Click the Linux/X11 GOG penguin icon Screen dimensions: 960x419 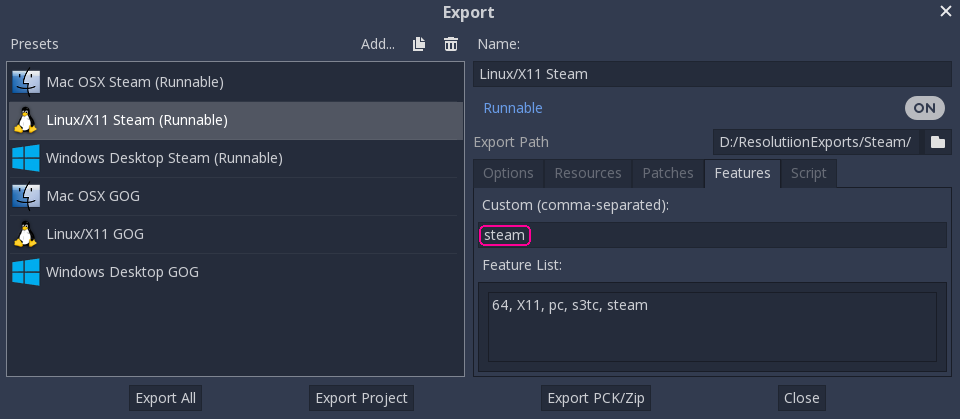click(26, 234)
